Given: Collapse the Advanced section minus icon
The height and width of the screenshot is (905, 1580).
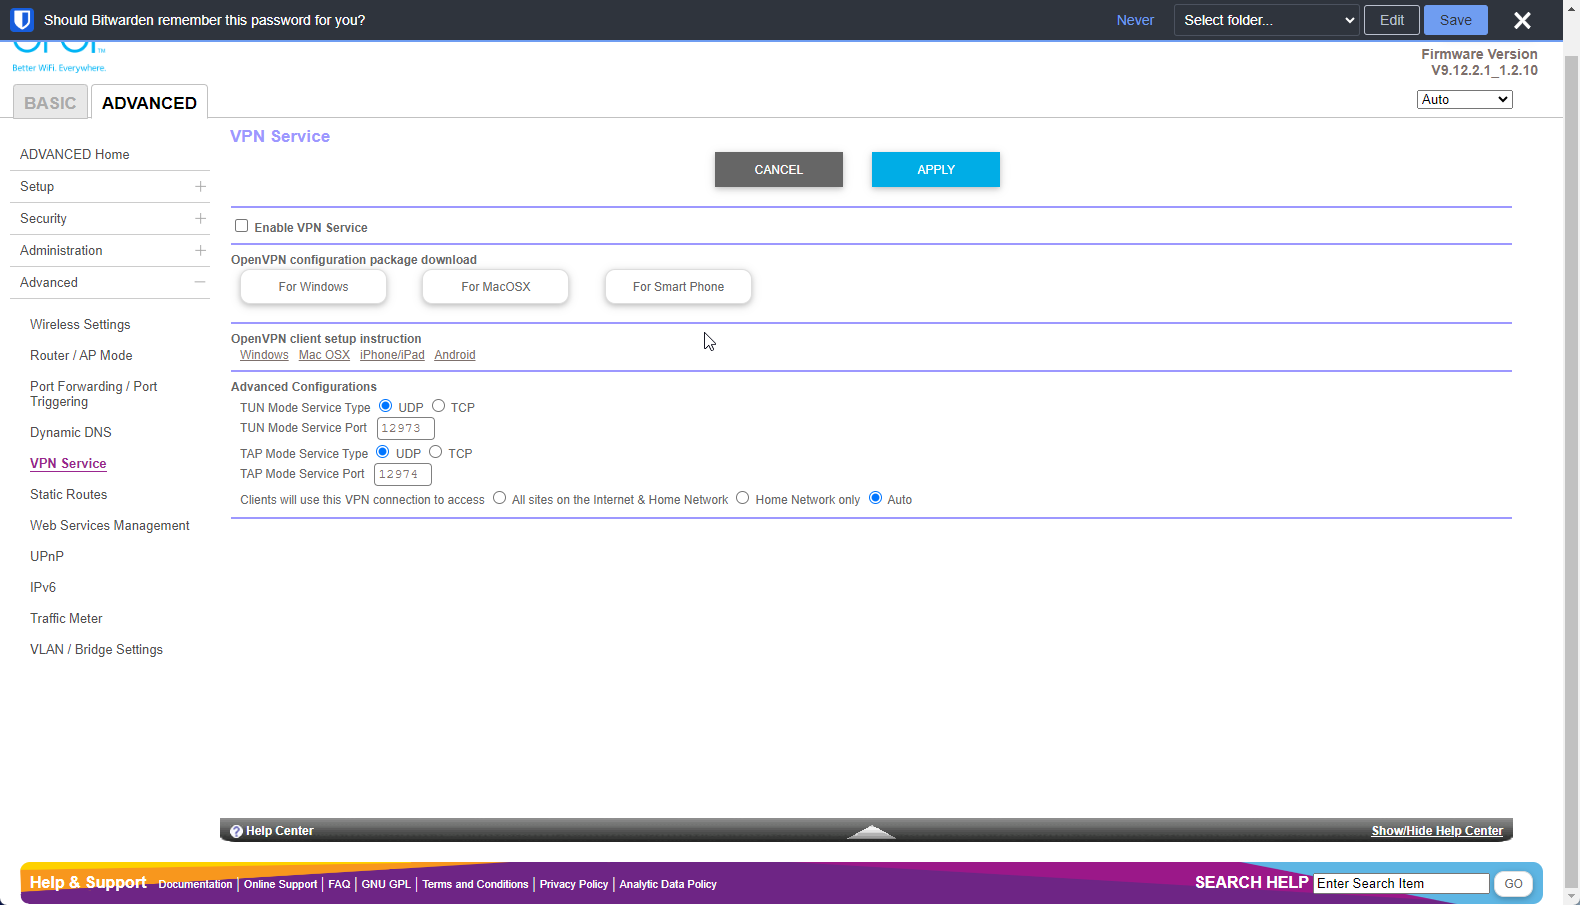Looking at the screenshot, I should tap(200, 283).
